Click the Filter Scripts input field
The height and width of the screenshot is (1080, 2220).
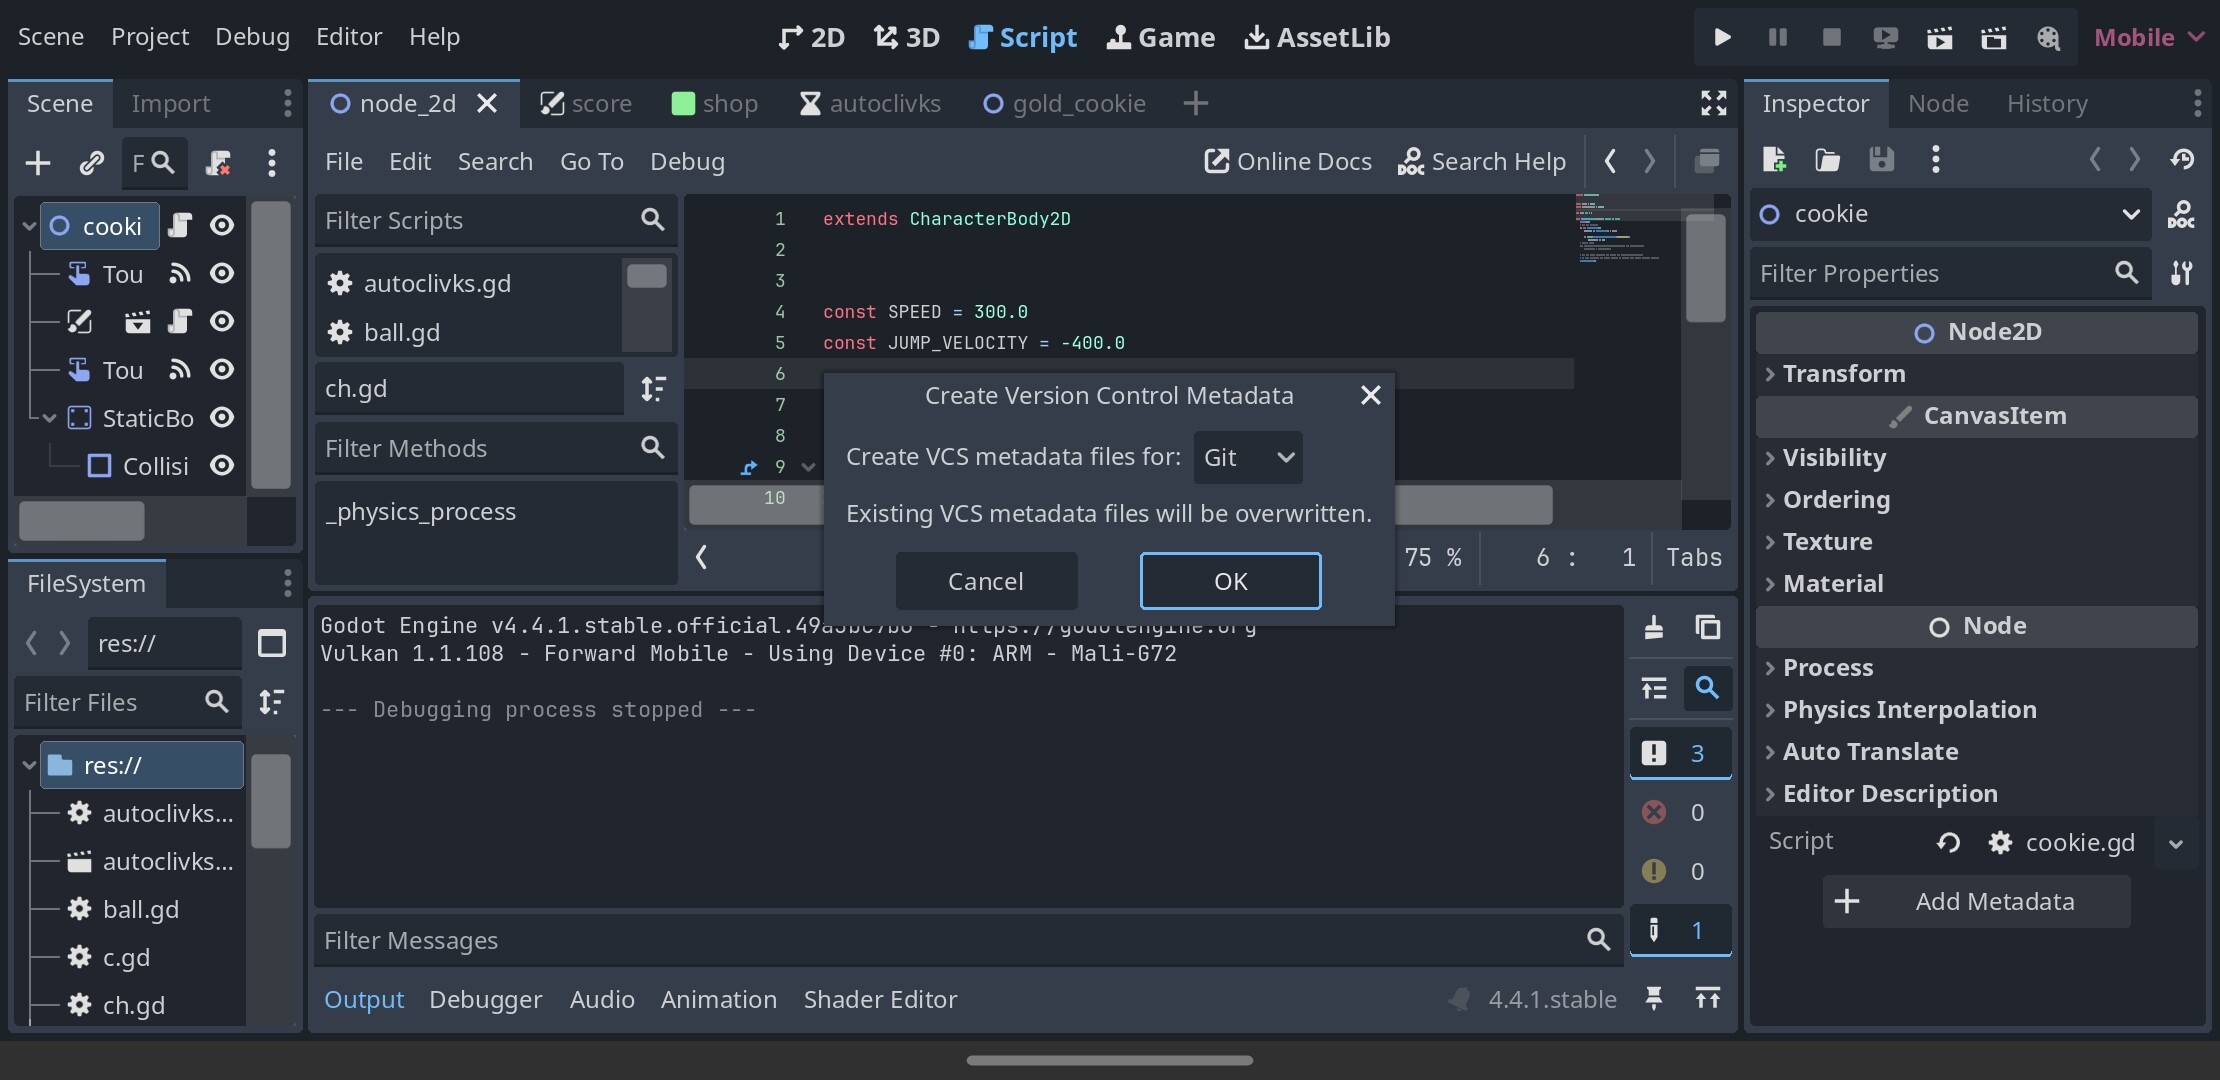(495, 220)
